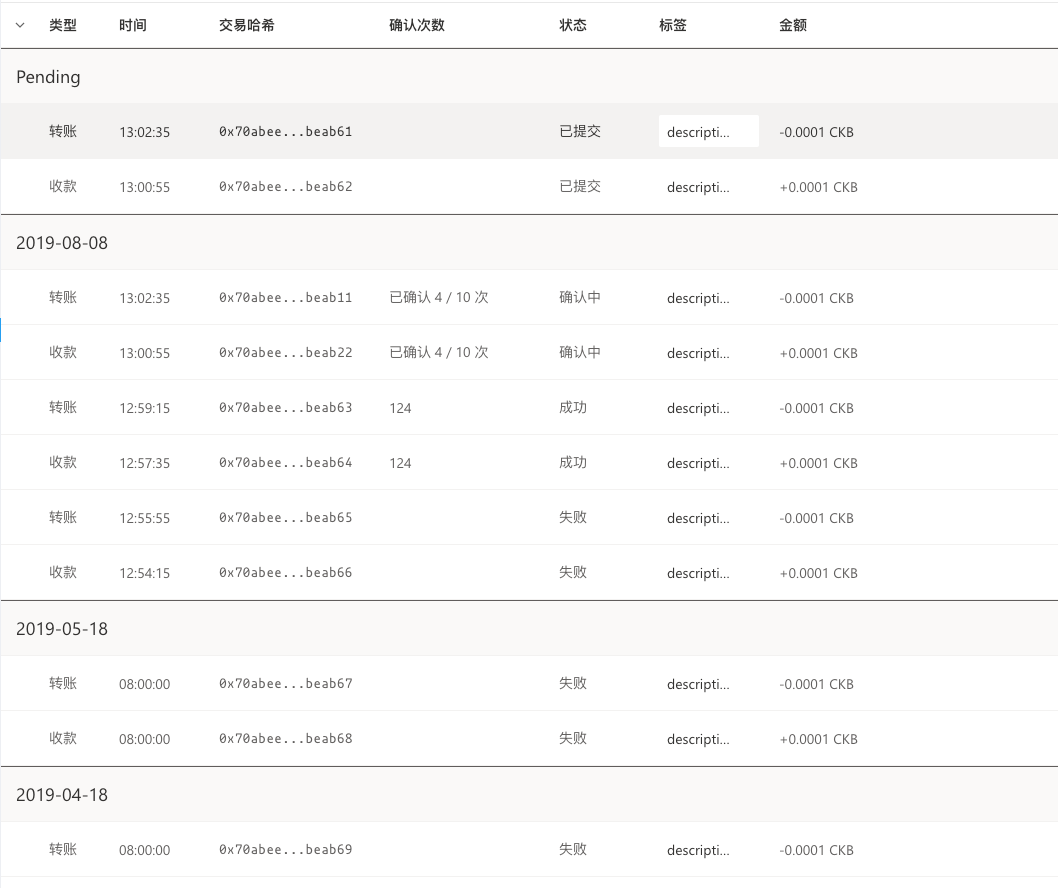Open transaction hash 0x70abee...beab63

[x=285, y=408]
